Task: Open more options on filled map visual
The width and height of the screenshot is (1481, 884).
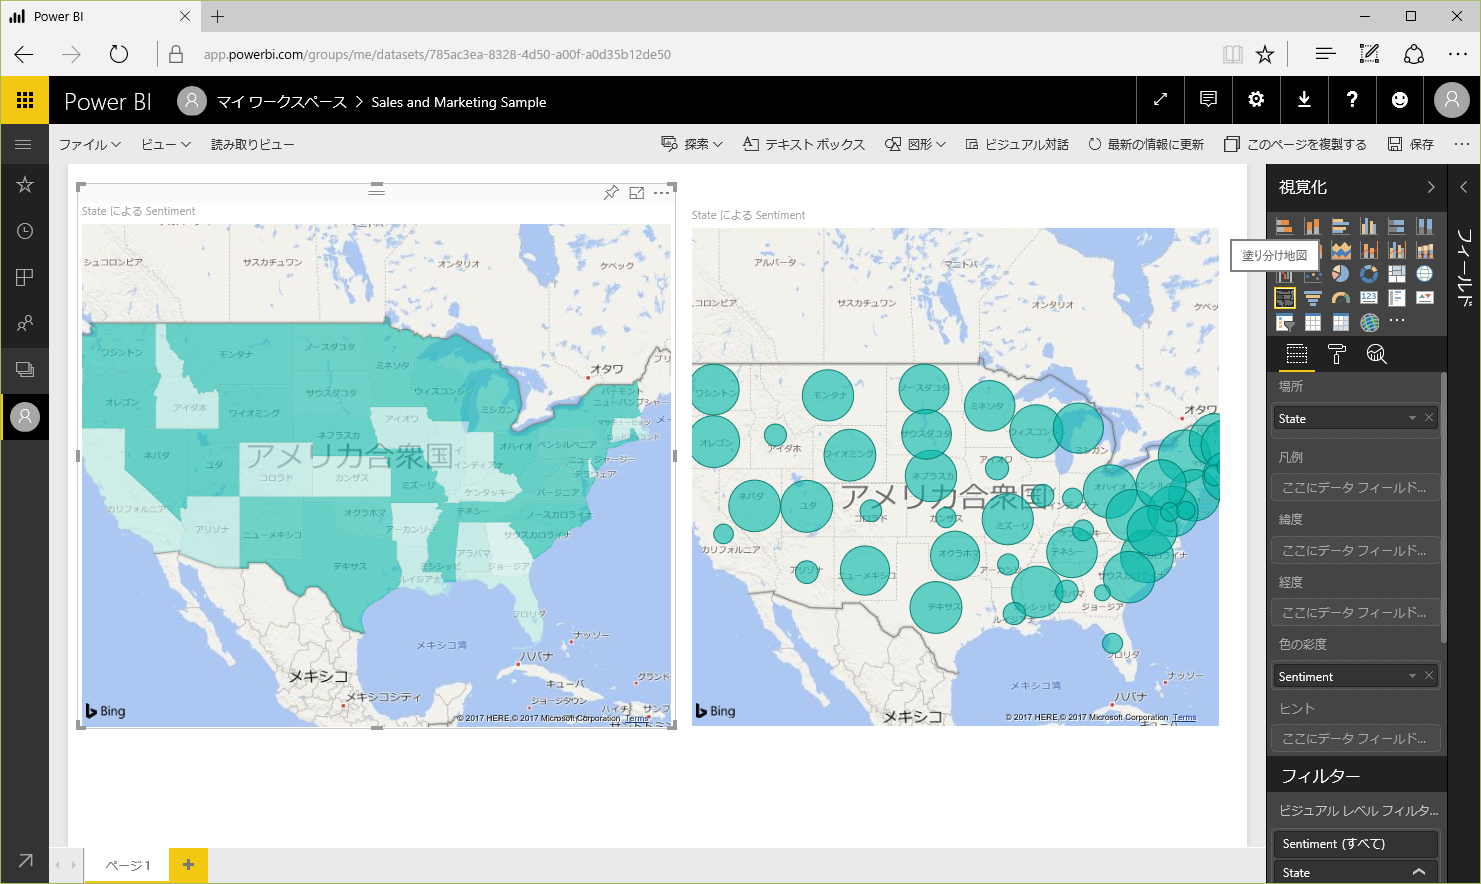Action: (661, 193)
